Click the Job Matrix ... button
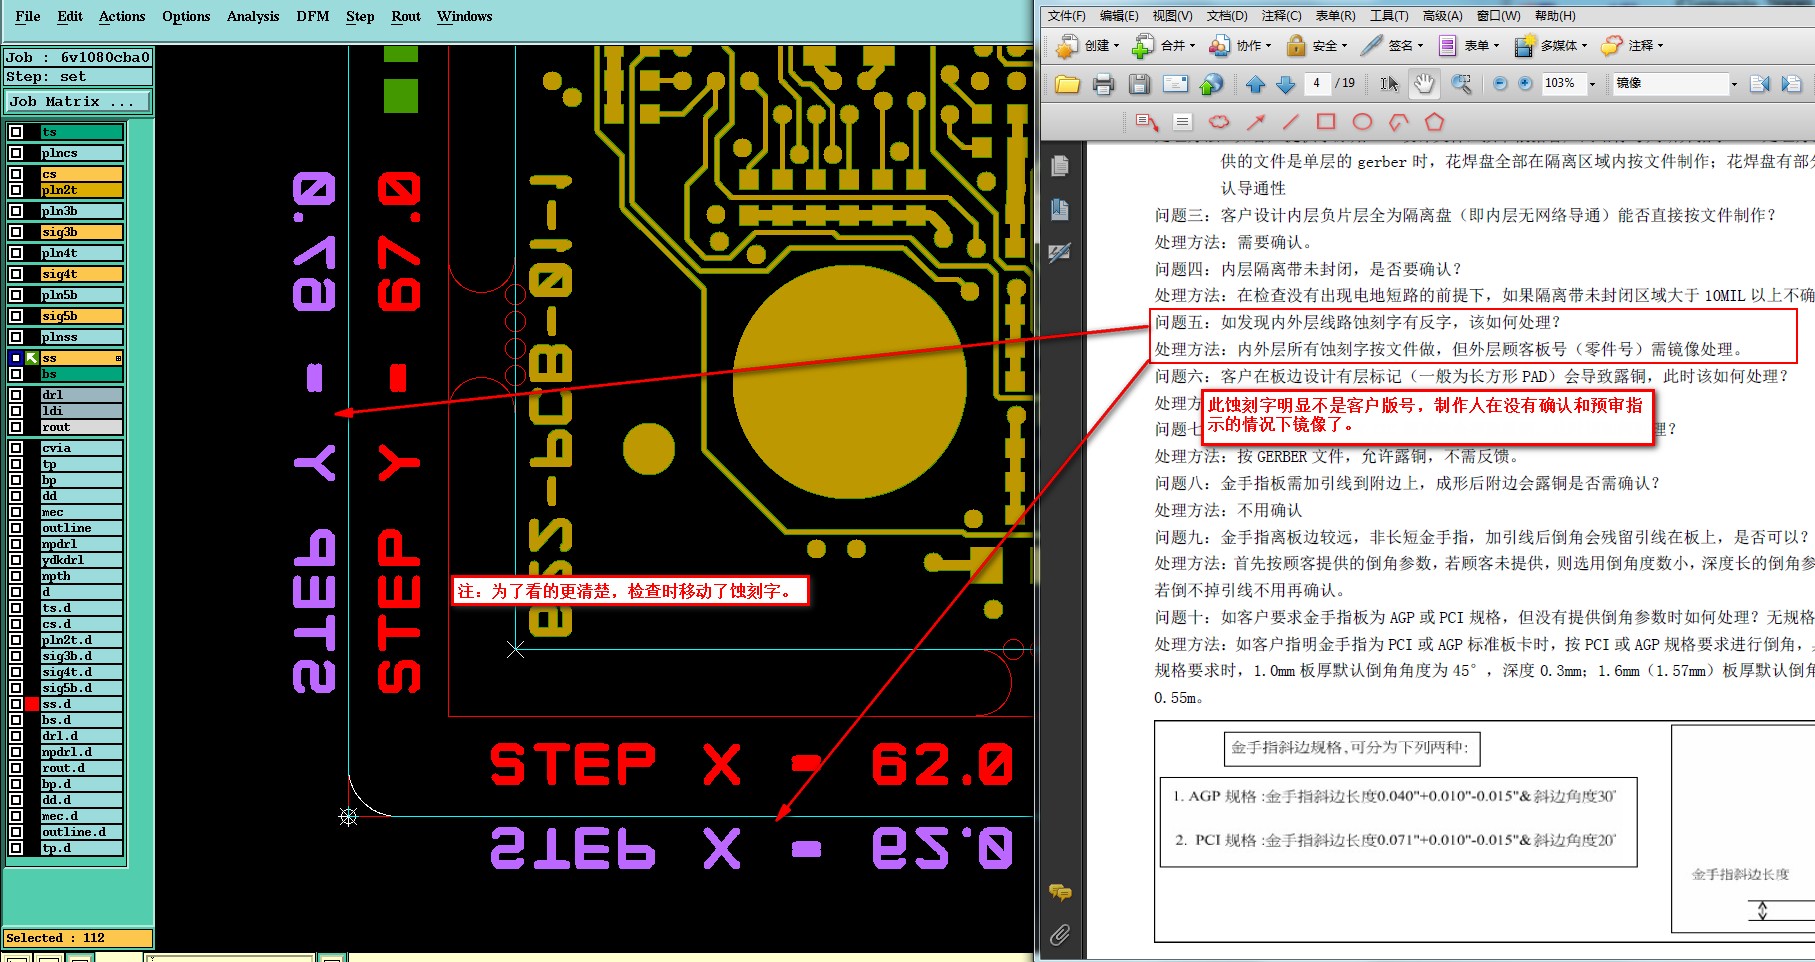 click(78, 101)
